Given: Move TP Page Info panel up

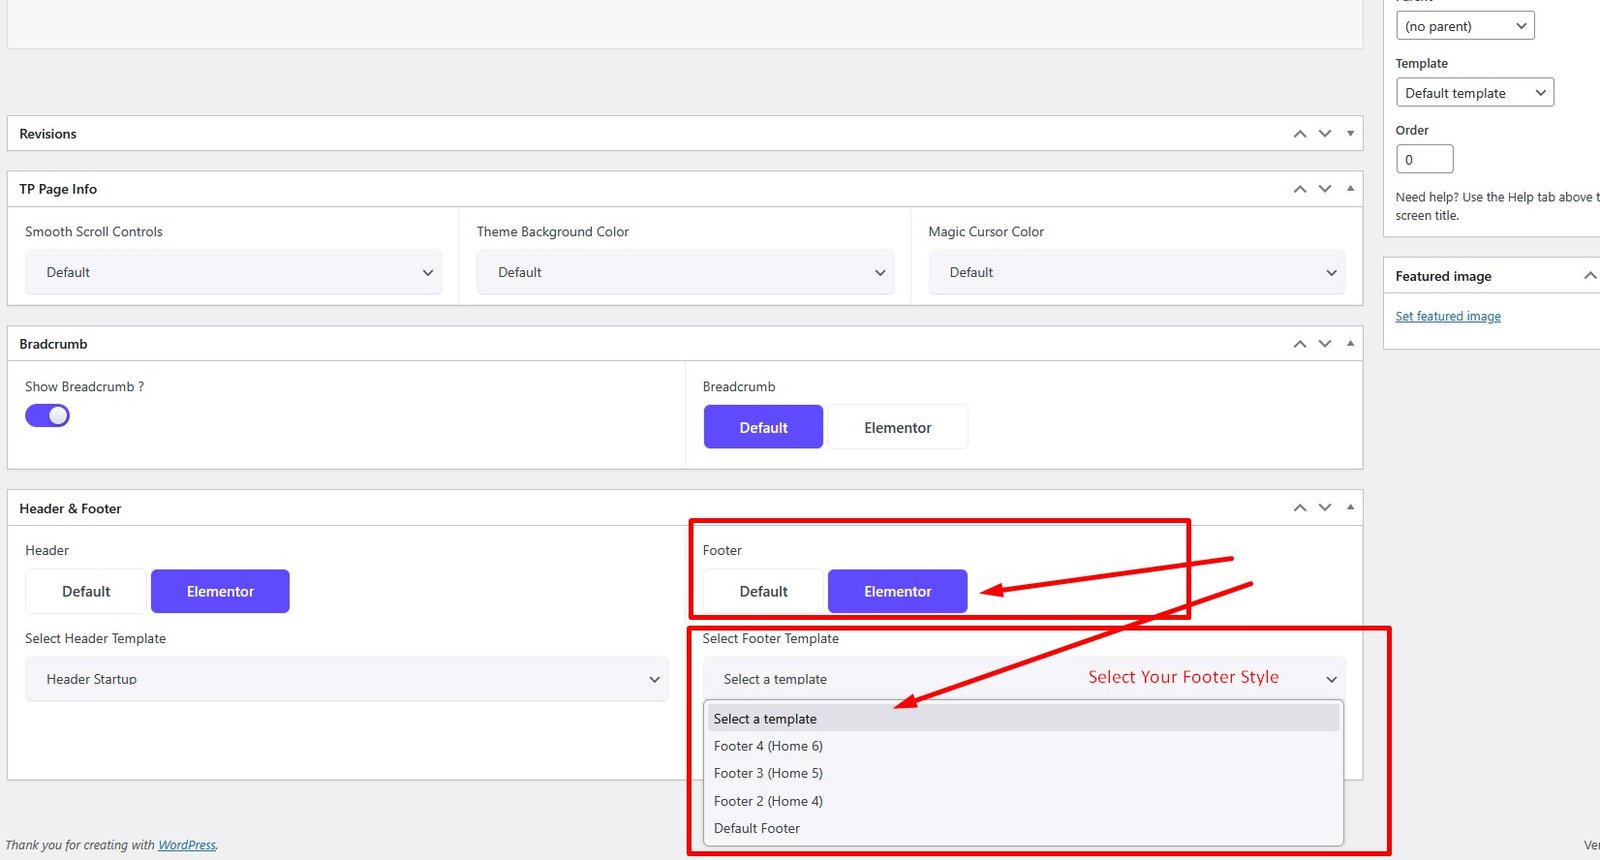Looking at the screenshot, I should click(1299, 189).
